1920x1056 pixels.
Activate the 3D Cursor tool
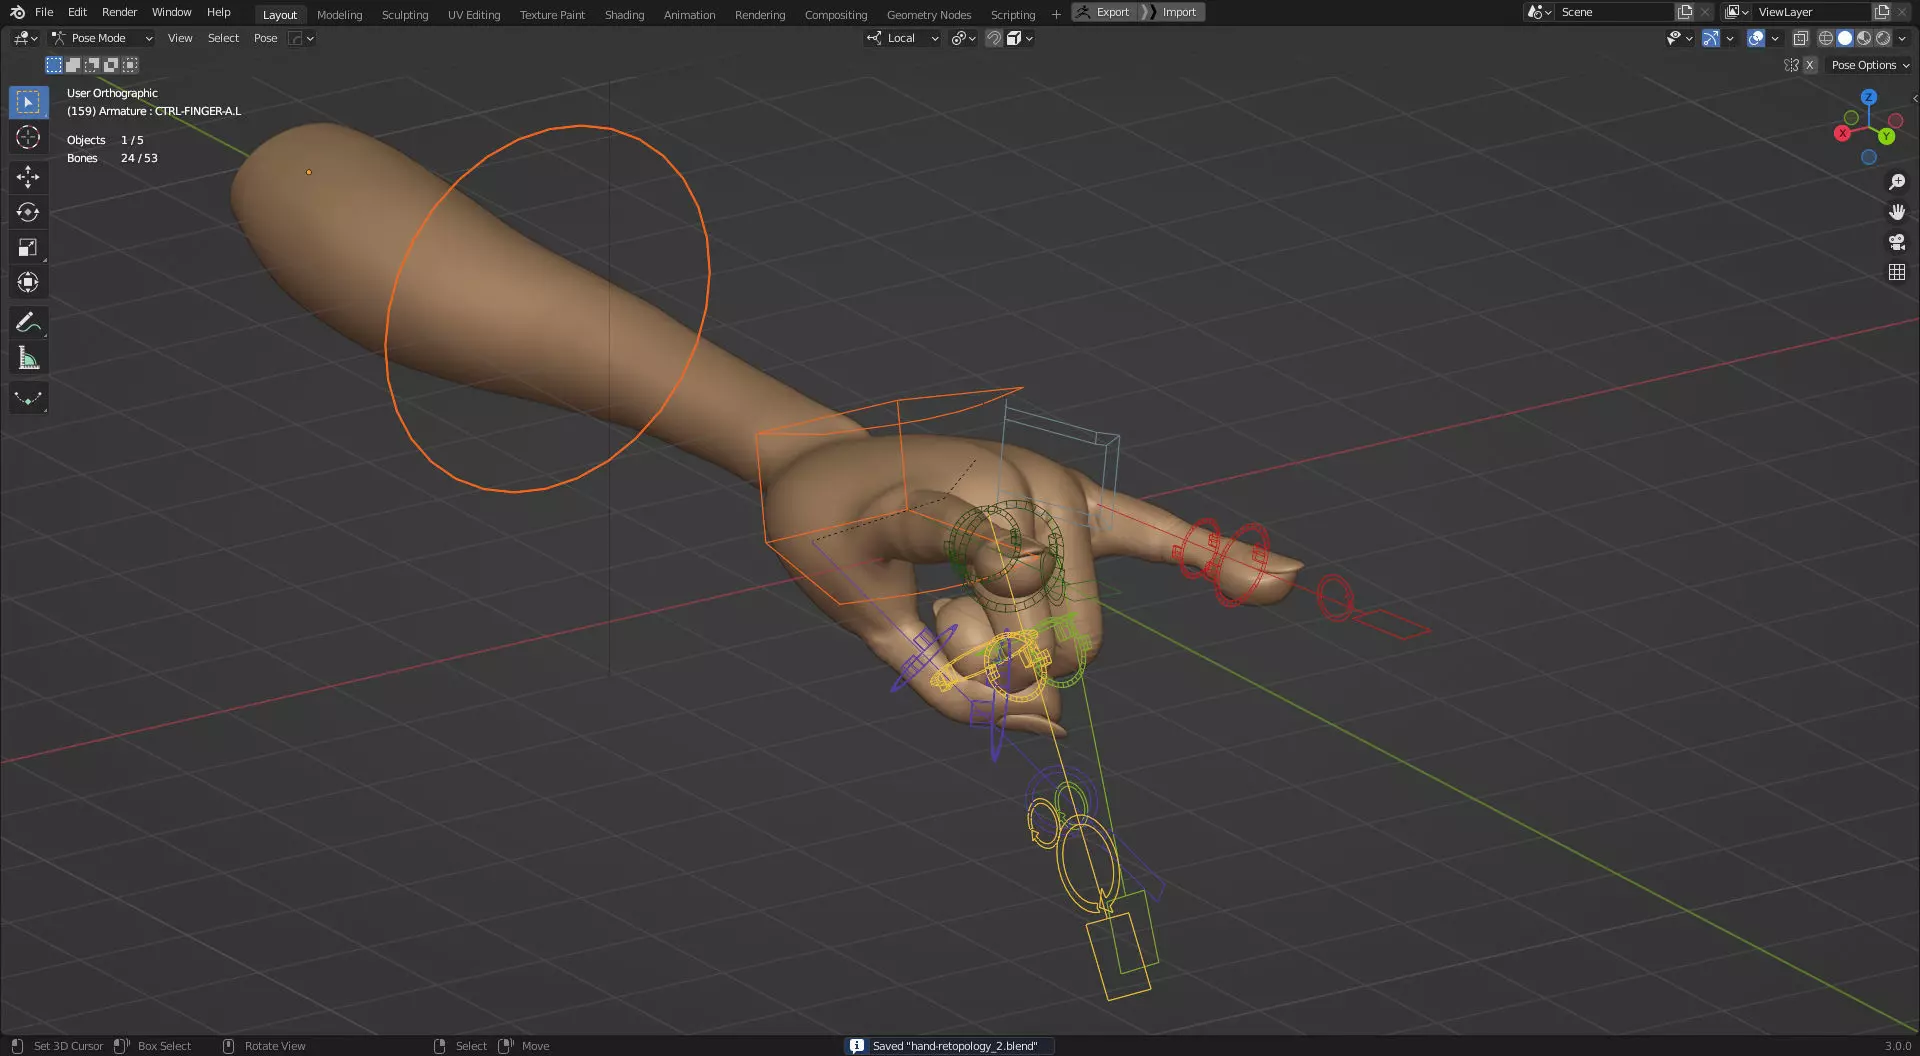28,137
